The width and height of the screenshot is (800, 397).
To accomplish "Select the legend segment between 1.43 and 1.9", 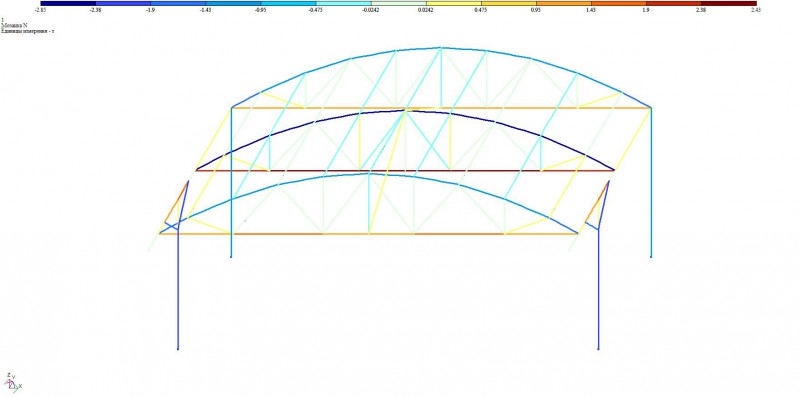I will pos(619,3).
